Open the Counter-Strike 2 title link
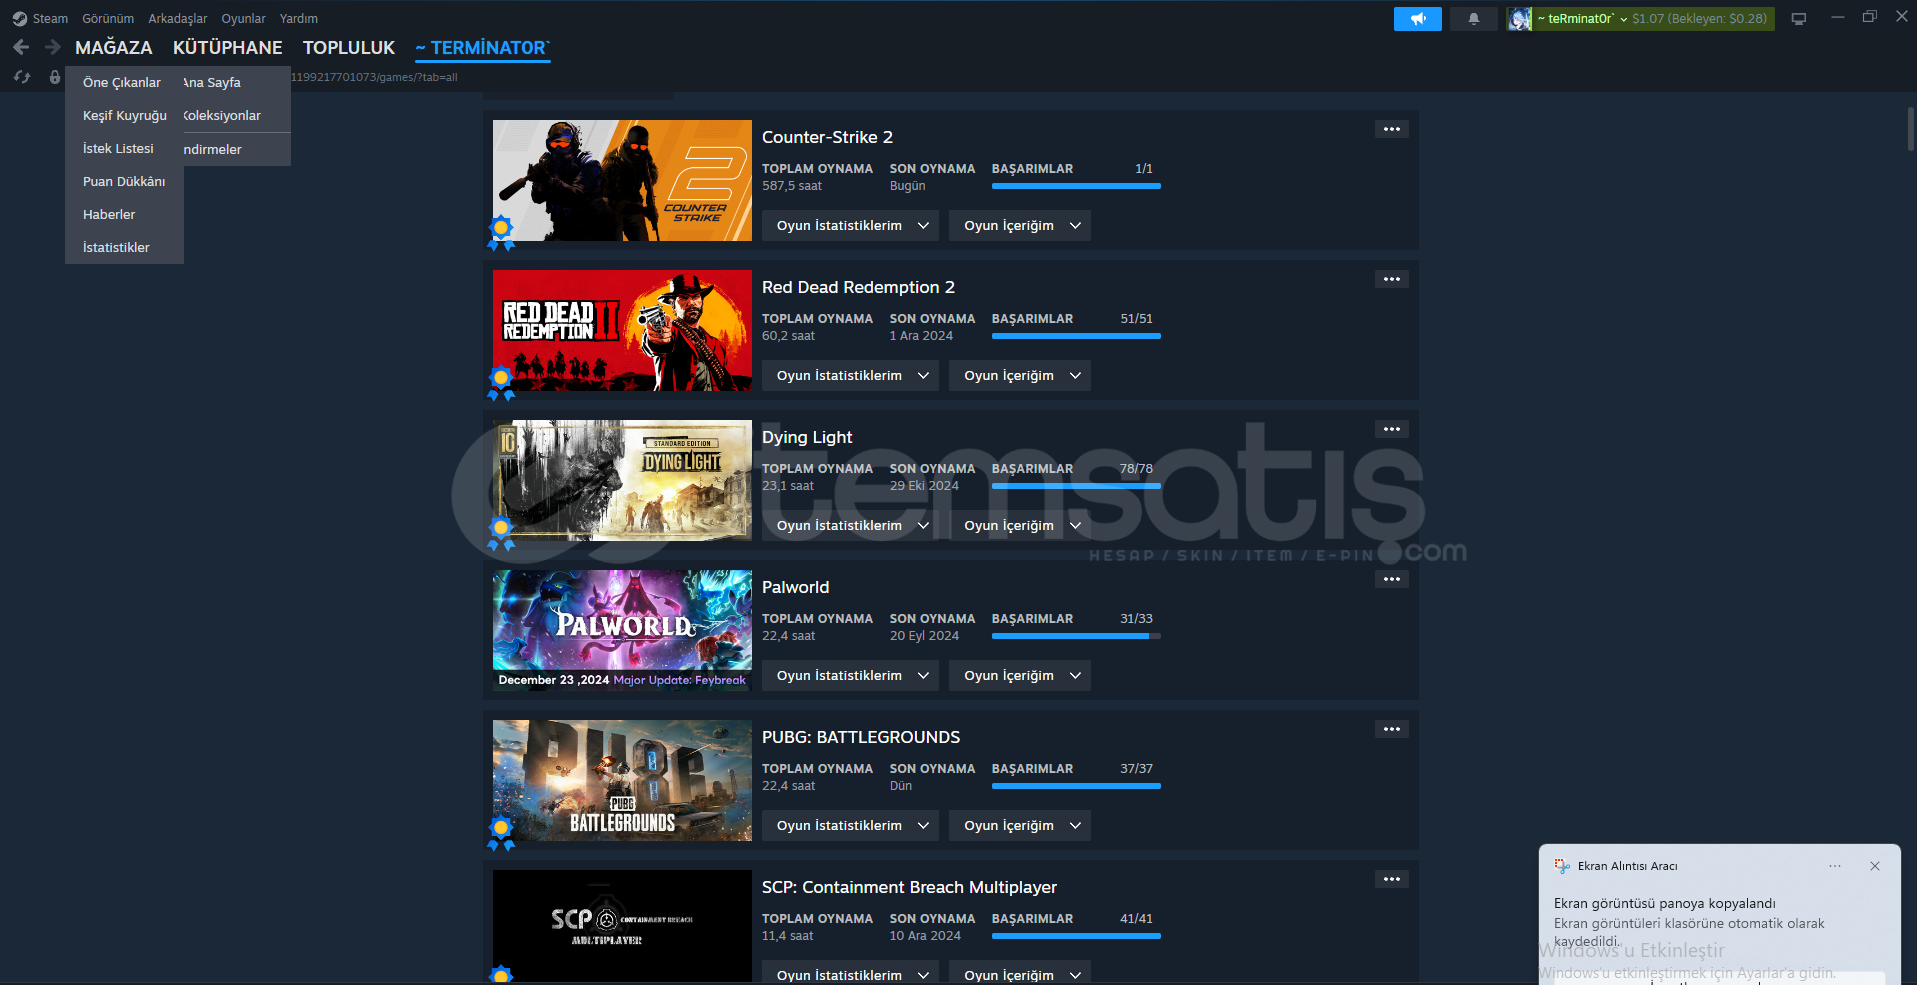 [827, 137]
